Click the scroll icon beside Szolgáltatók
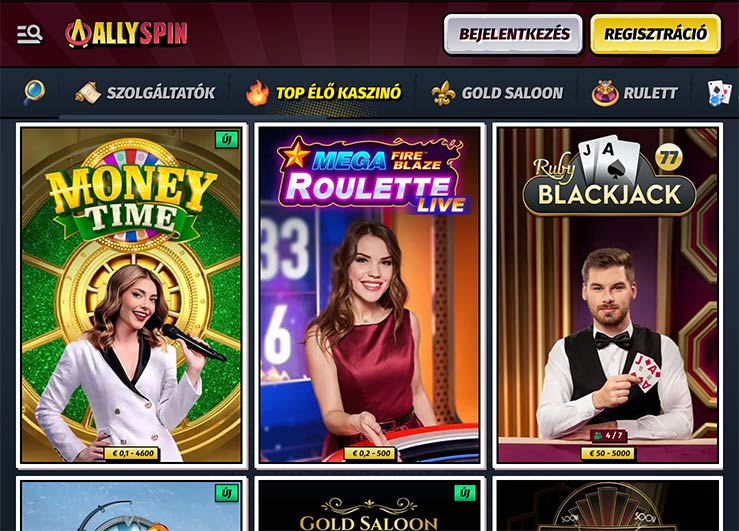This screenshot has height=531, width=739. coord(88,92)
